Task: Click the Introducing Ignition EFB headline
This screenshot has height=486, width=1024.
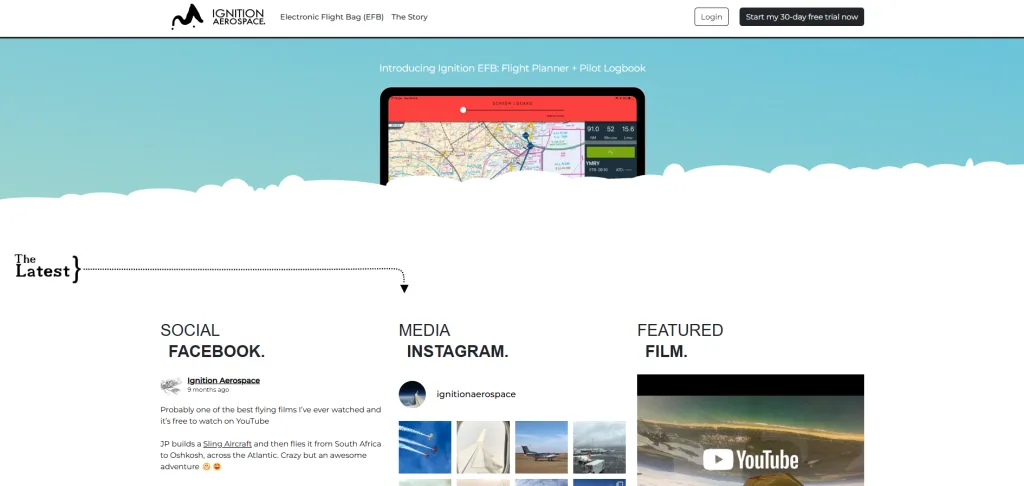Action: [512, 68]
